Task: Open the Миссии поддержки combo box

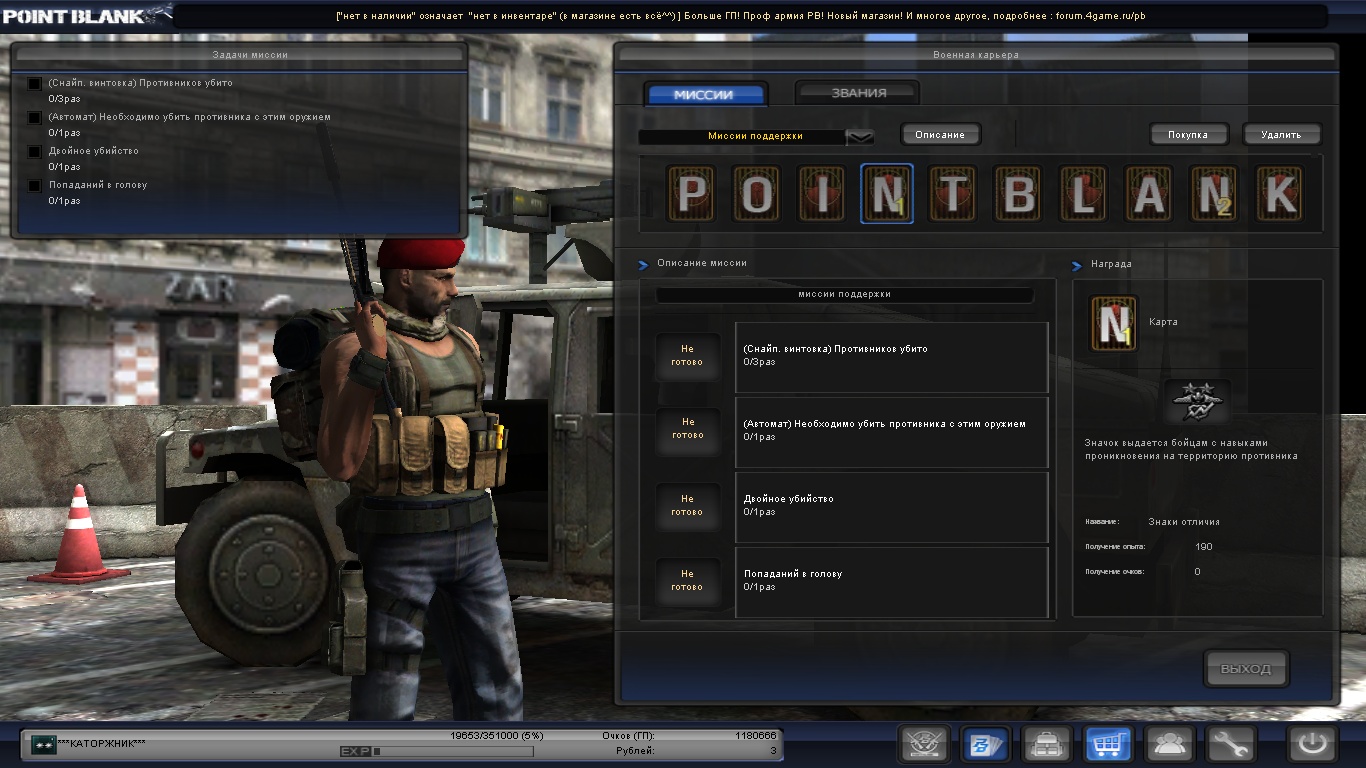Action: point(756,137)
